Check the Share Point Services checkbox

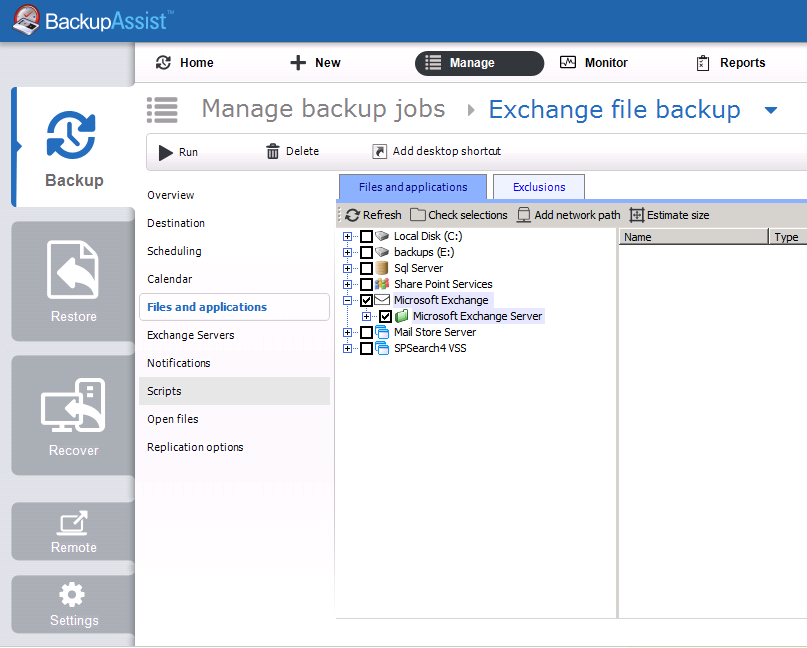point(366,284)
